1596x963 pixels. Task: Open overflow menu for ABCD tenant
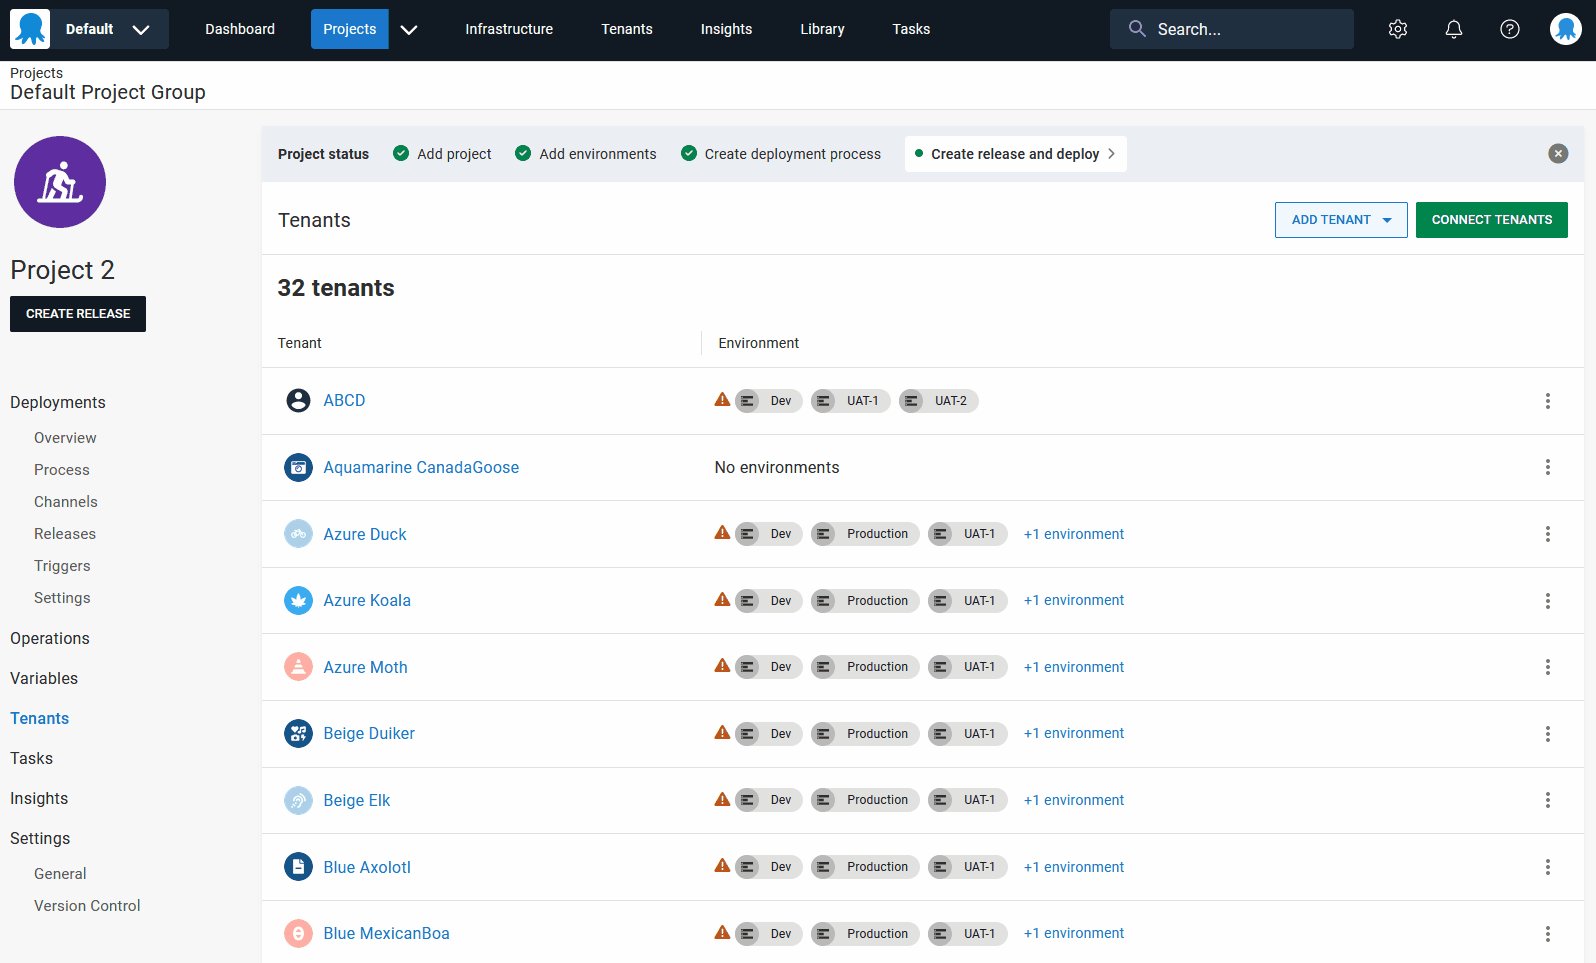[x=1548, y=401]
